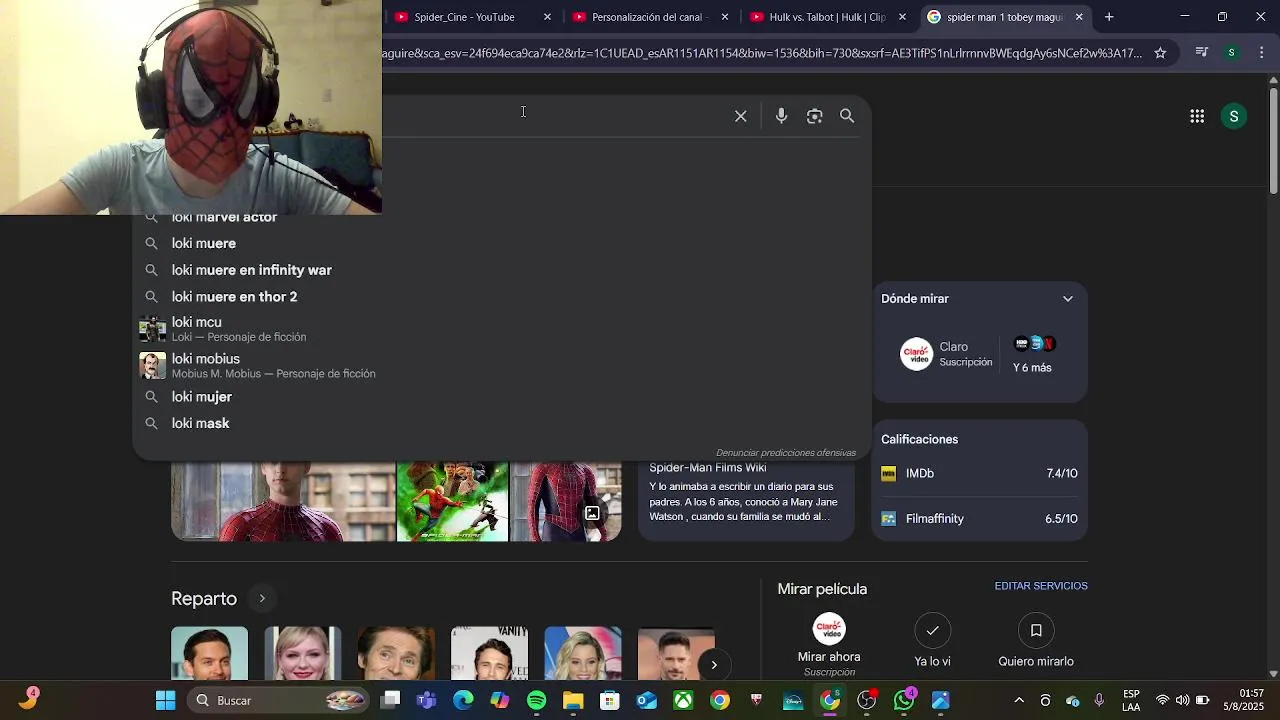This screenshot has width=1280, height=720.
Task: Mark the film as Ya lo vi
Action: click(x=932, y=641)
